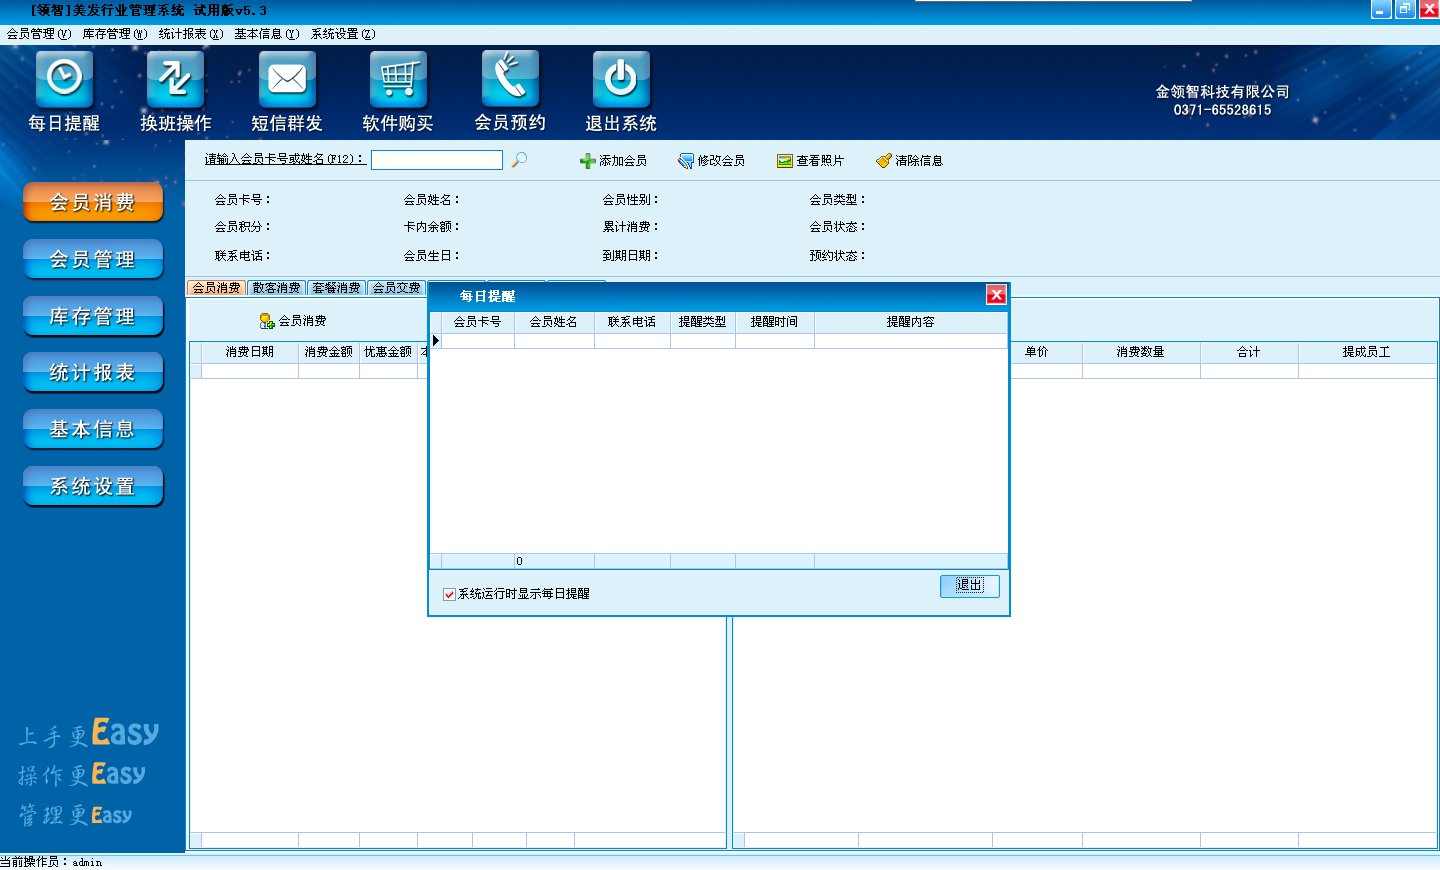The width and height of the screenshot is (1440, 870).
Task: Switch to the 套餐消费 tab
Action: point(336,288)
